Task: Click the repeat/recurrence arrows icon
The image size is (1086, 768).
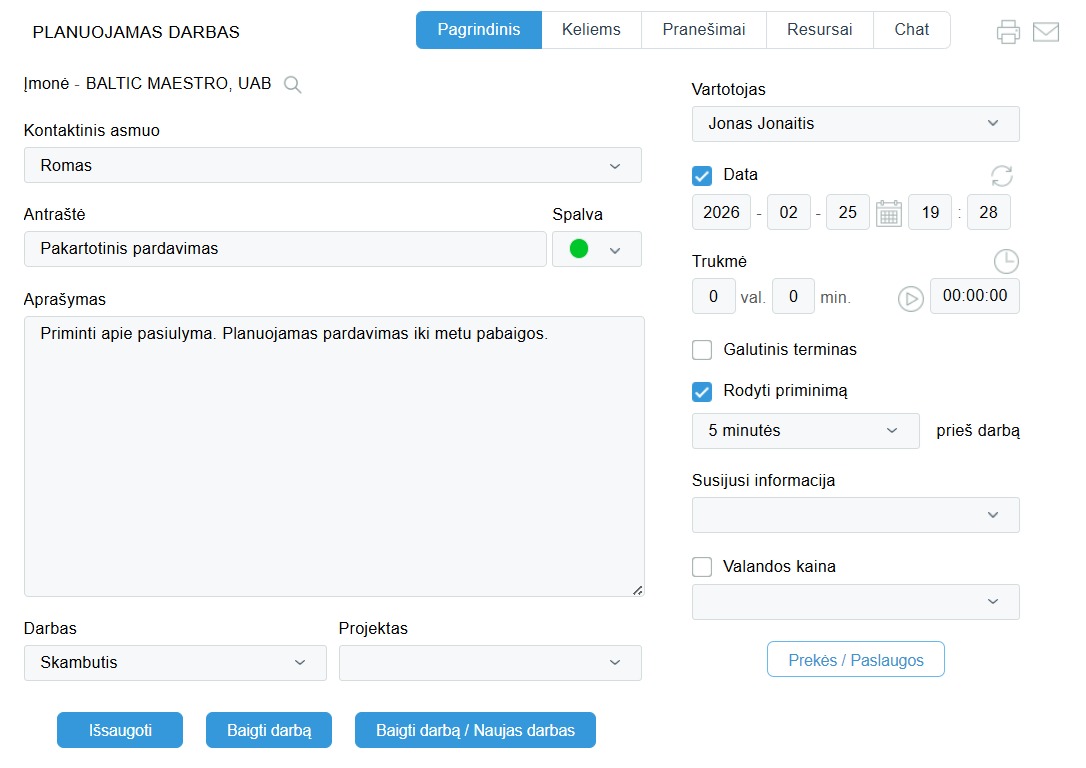Action: (1002, 176)
